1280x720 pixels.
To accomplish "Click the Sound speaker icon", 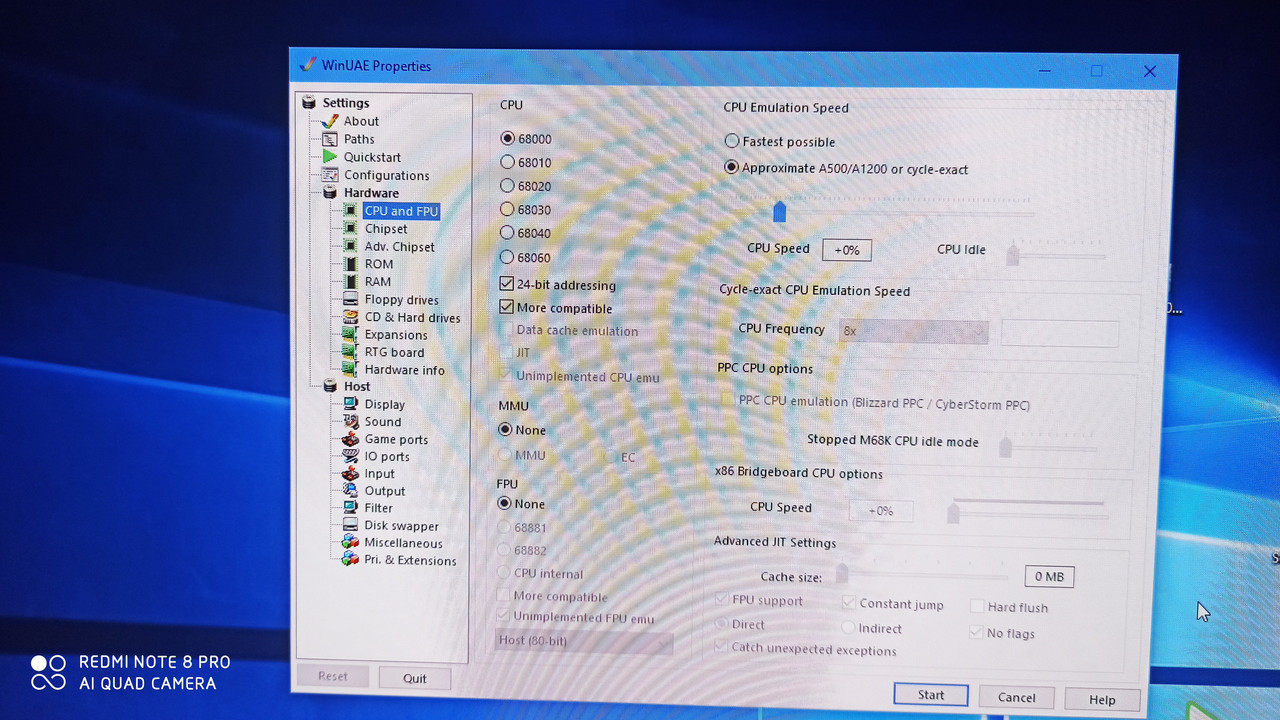I will 350,422.
